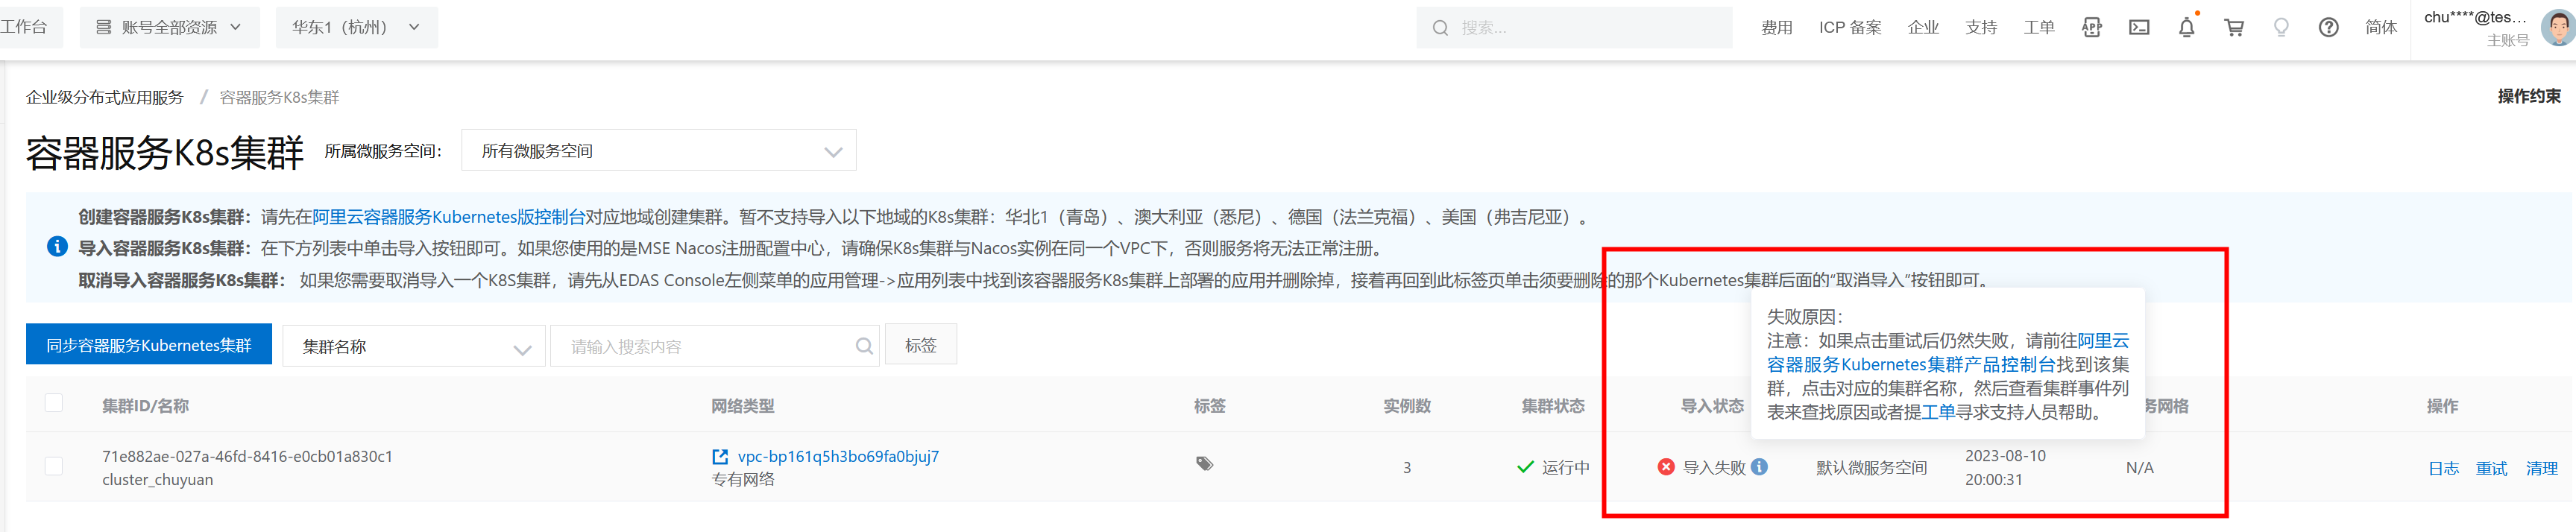The image size is (2576, 532).
Task: Click the tag icon in cluster_chuyuan row
Action: point(1205,464)
